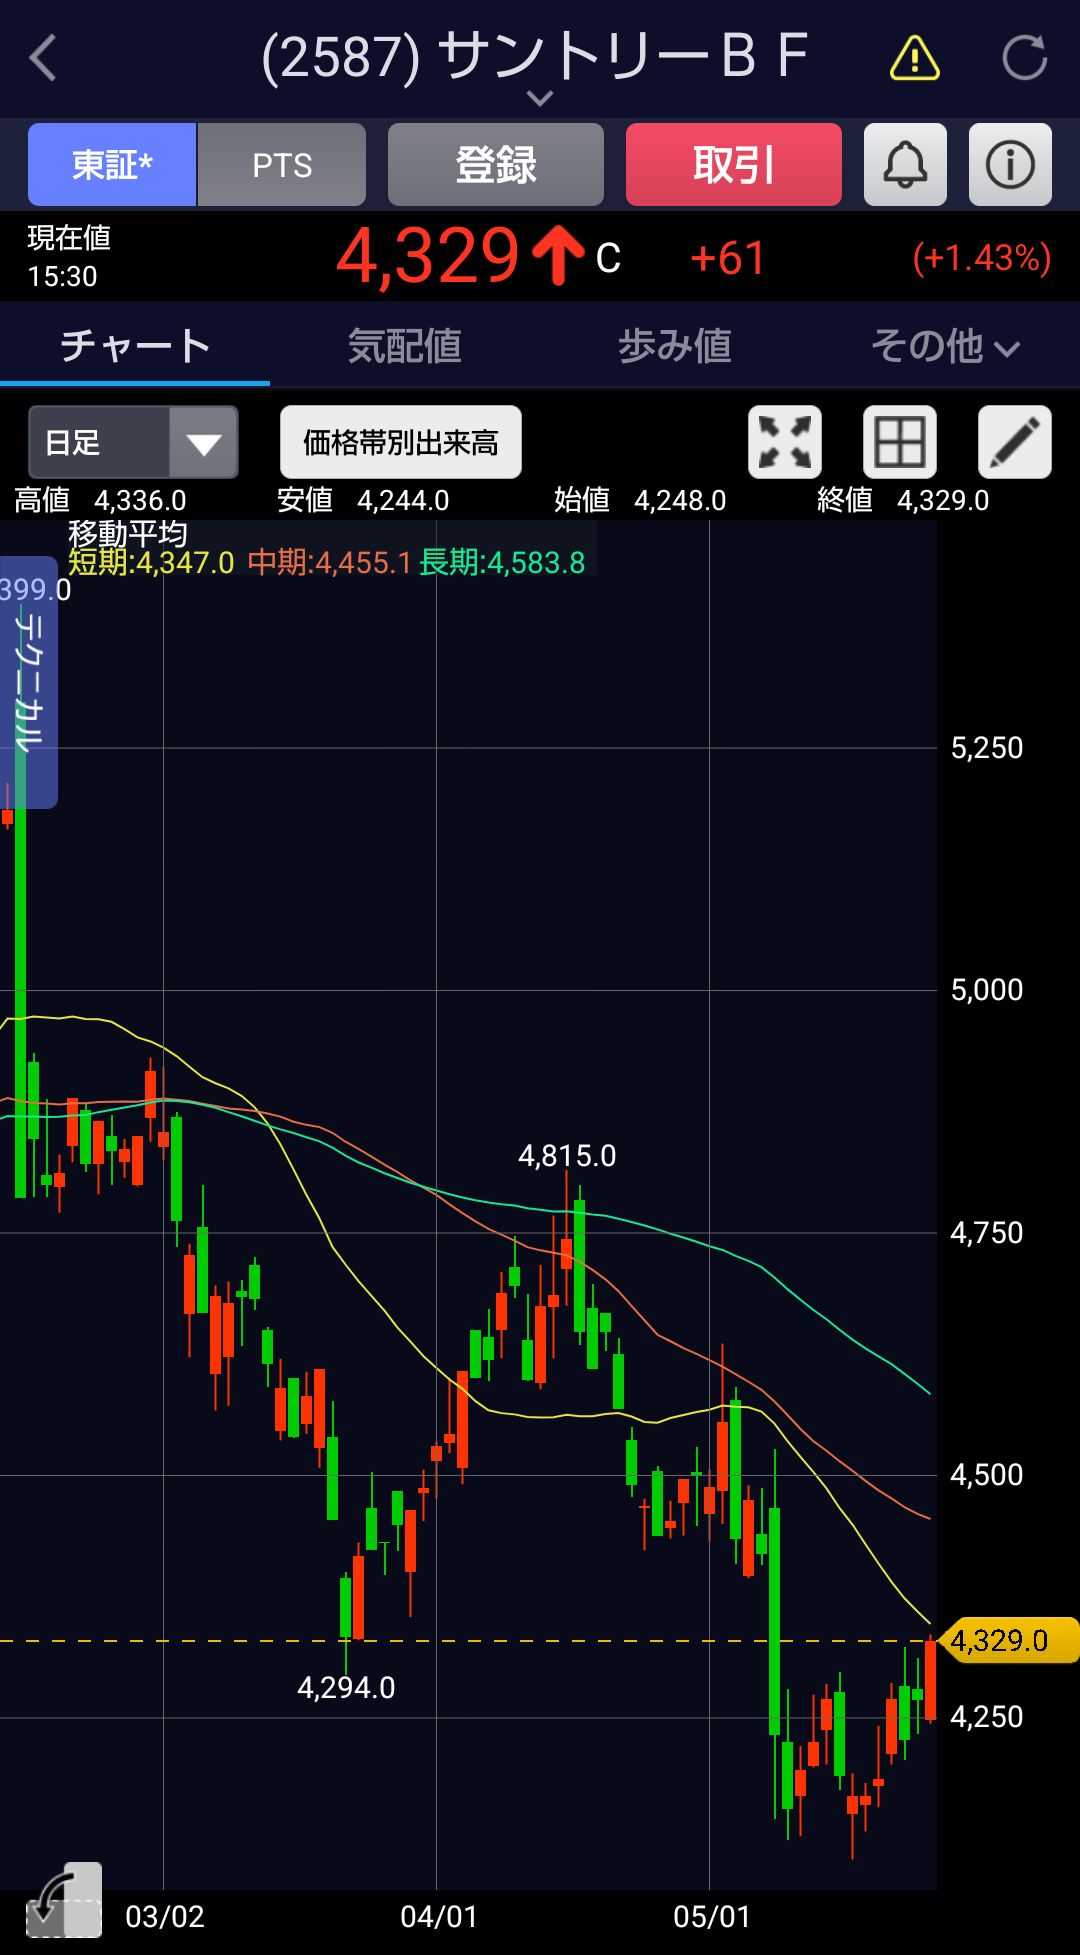This screenshot has height=1955, width=1080.
Task: Tap the 中期:4,455.1 moving average label
Action: pyautogui.click(x=330, y=563)
